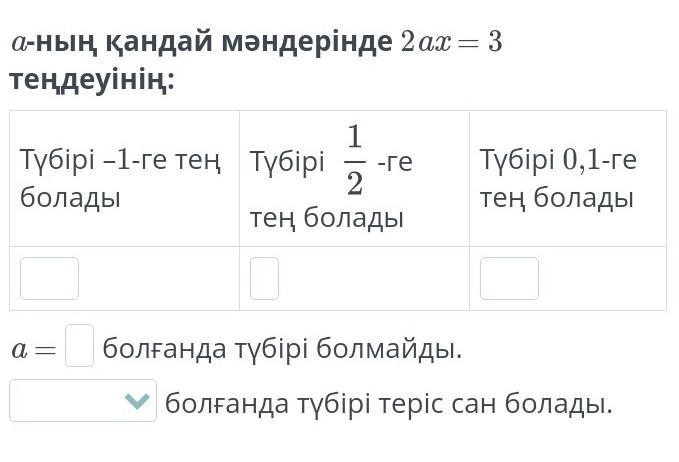Click answer box under "Түбірі –1-ге тең"
Viewport: 679px width, 462px height.
49,278
